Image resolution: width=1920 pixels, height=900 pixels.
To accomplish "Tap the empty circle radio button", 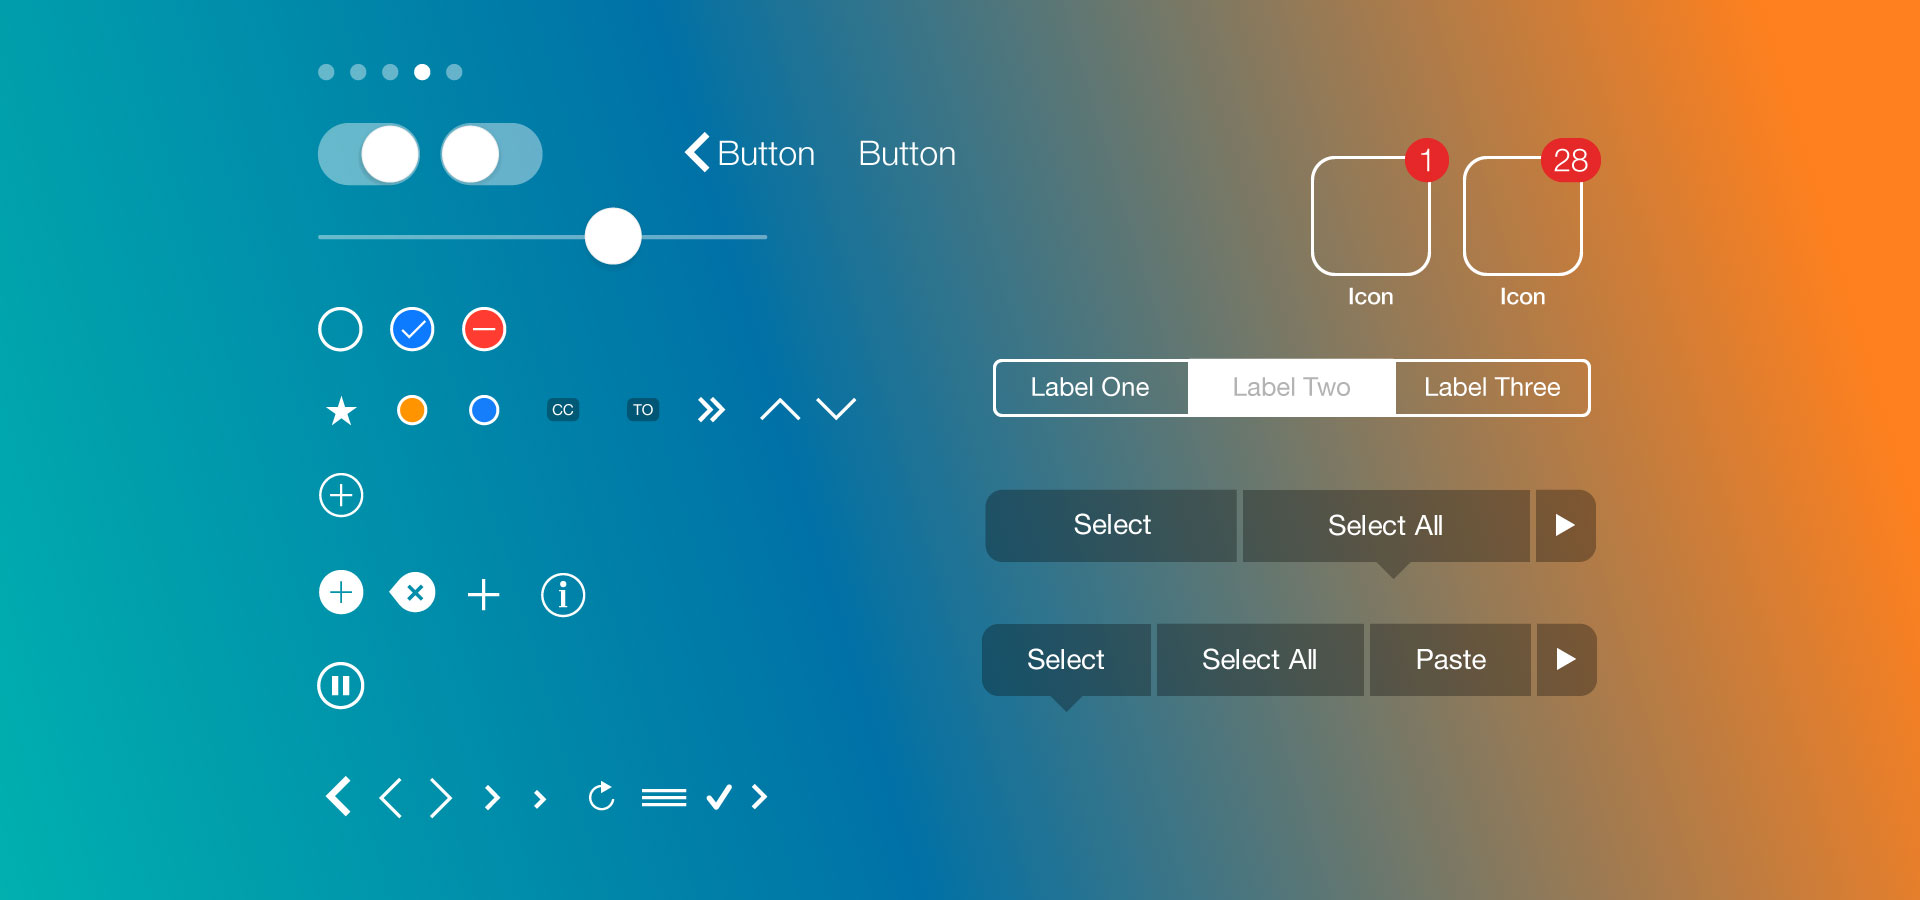I will 340,329.
